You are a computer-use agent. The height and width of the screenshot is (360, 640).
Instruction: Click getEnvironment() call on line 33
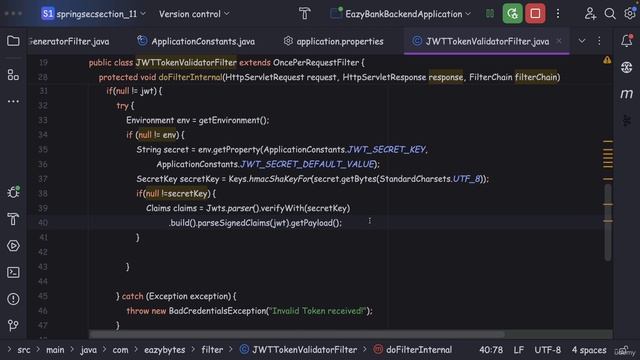tap(233, 120)
